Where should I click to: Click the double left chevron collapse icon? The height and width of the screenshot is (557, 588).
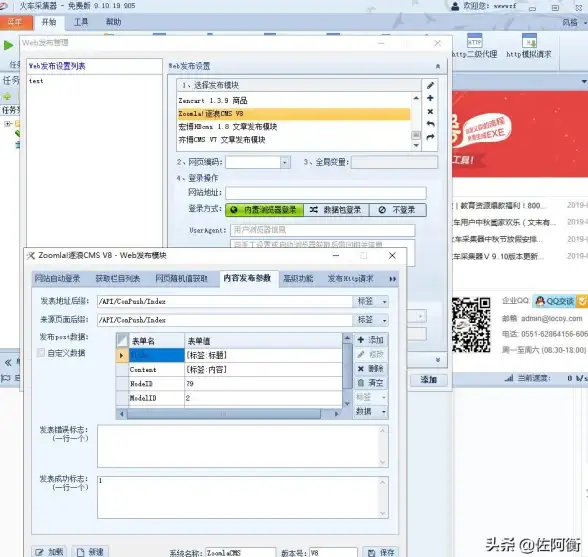point(8,362)
